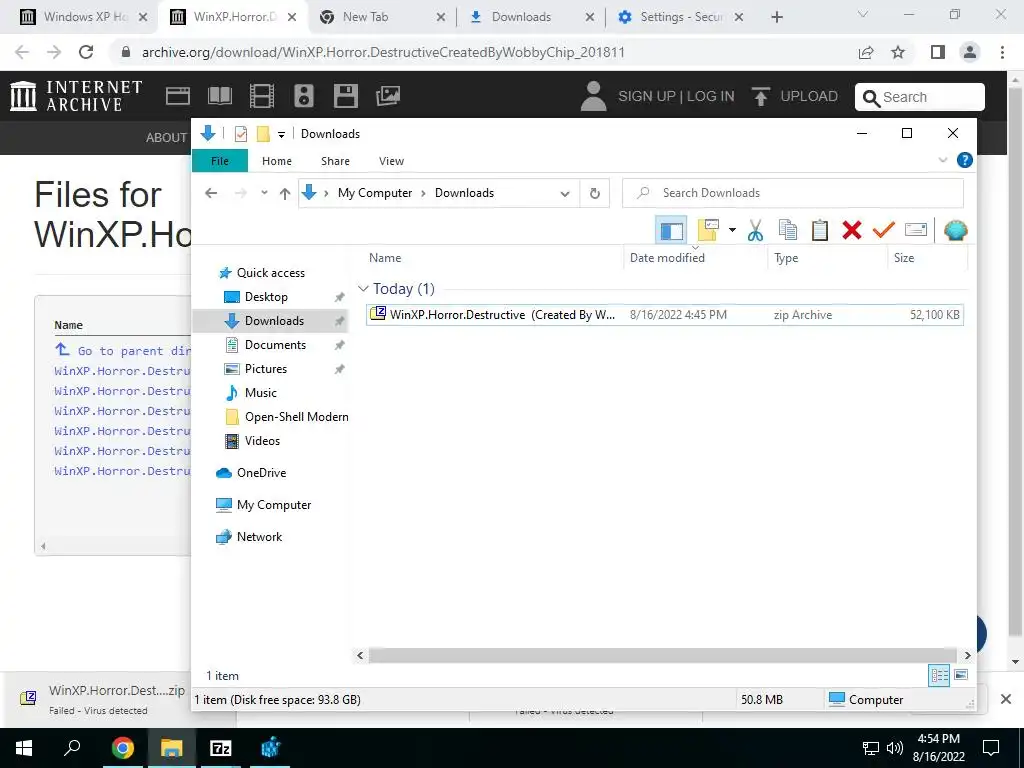Expand the ribbon with the chevron

(x=942, y=160)
